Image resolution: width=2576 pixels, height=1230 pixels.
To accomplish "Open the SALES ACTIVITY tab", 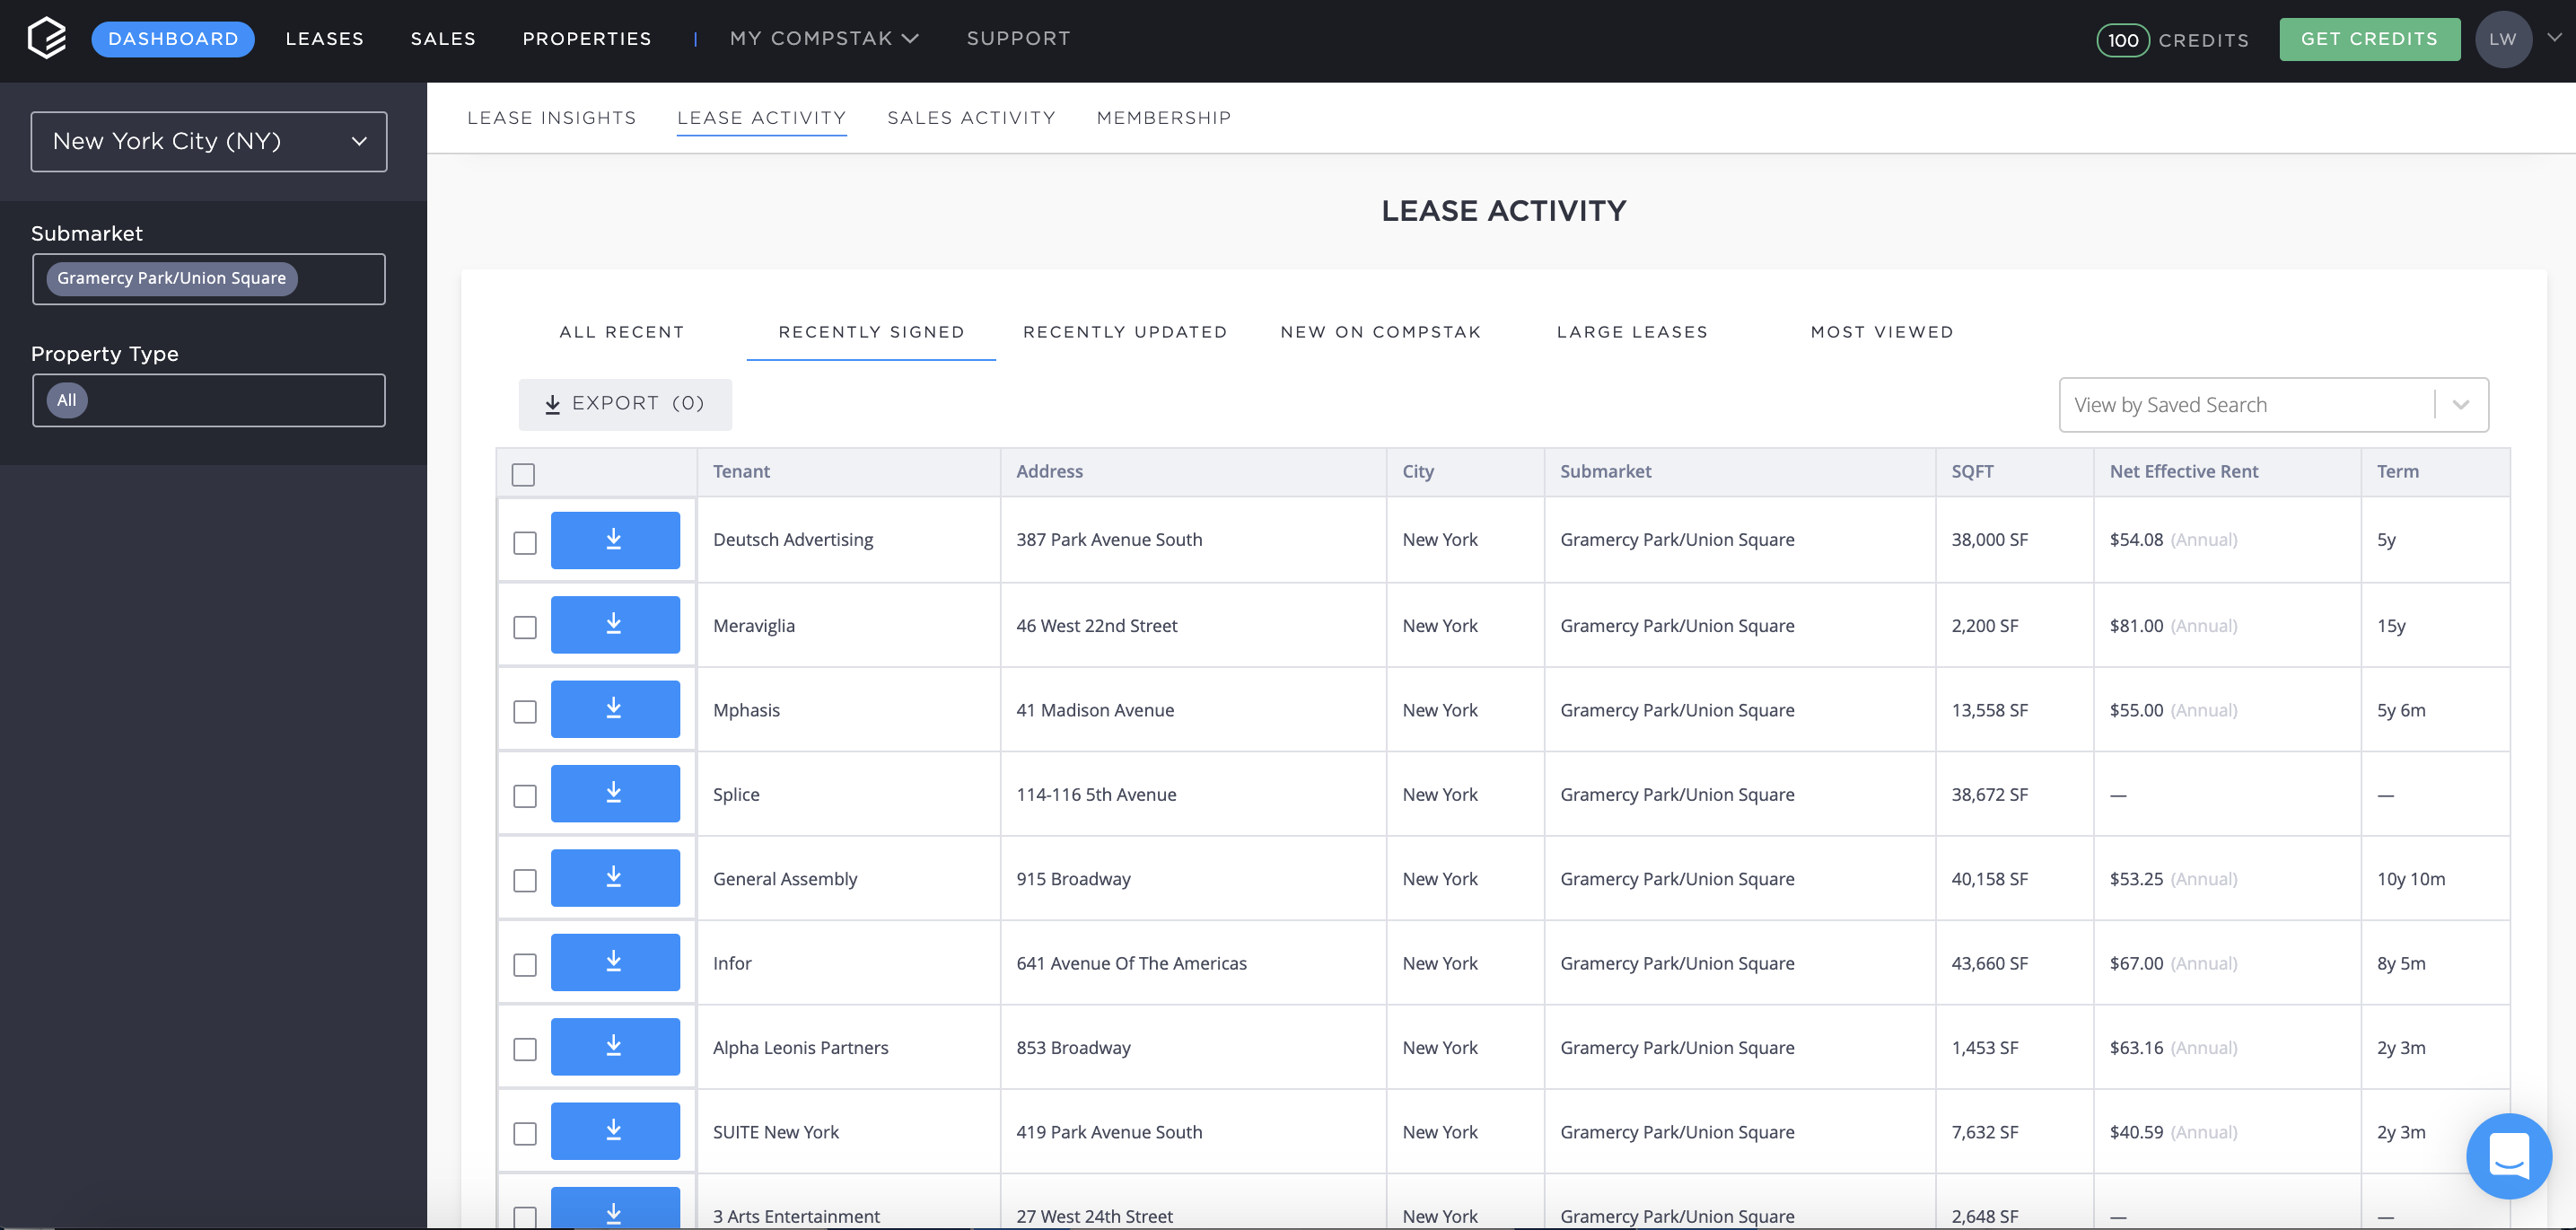I will pos(971,117).
